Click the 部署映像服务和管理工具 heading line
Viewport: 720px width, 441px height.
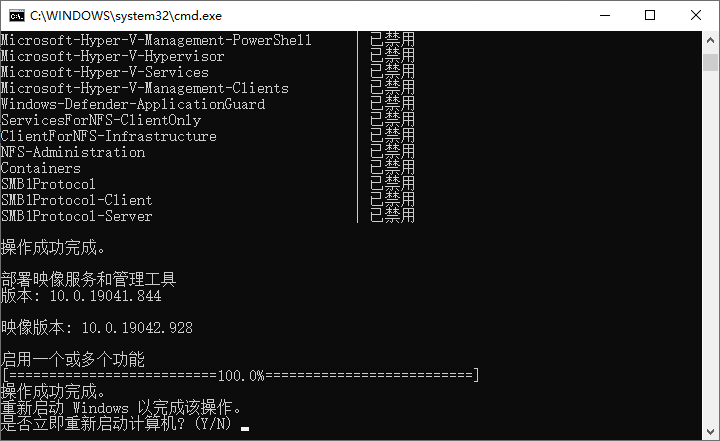88,280
